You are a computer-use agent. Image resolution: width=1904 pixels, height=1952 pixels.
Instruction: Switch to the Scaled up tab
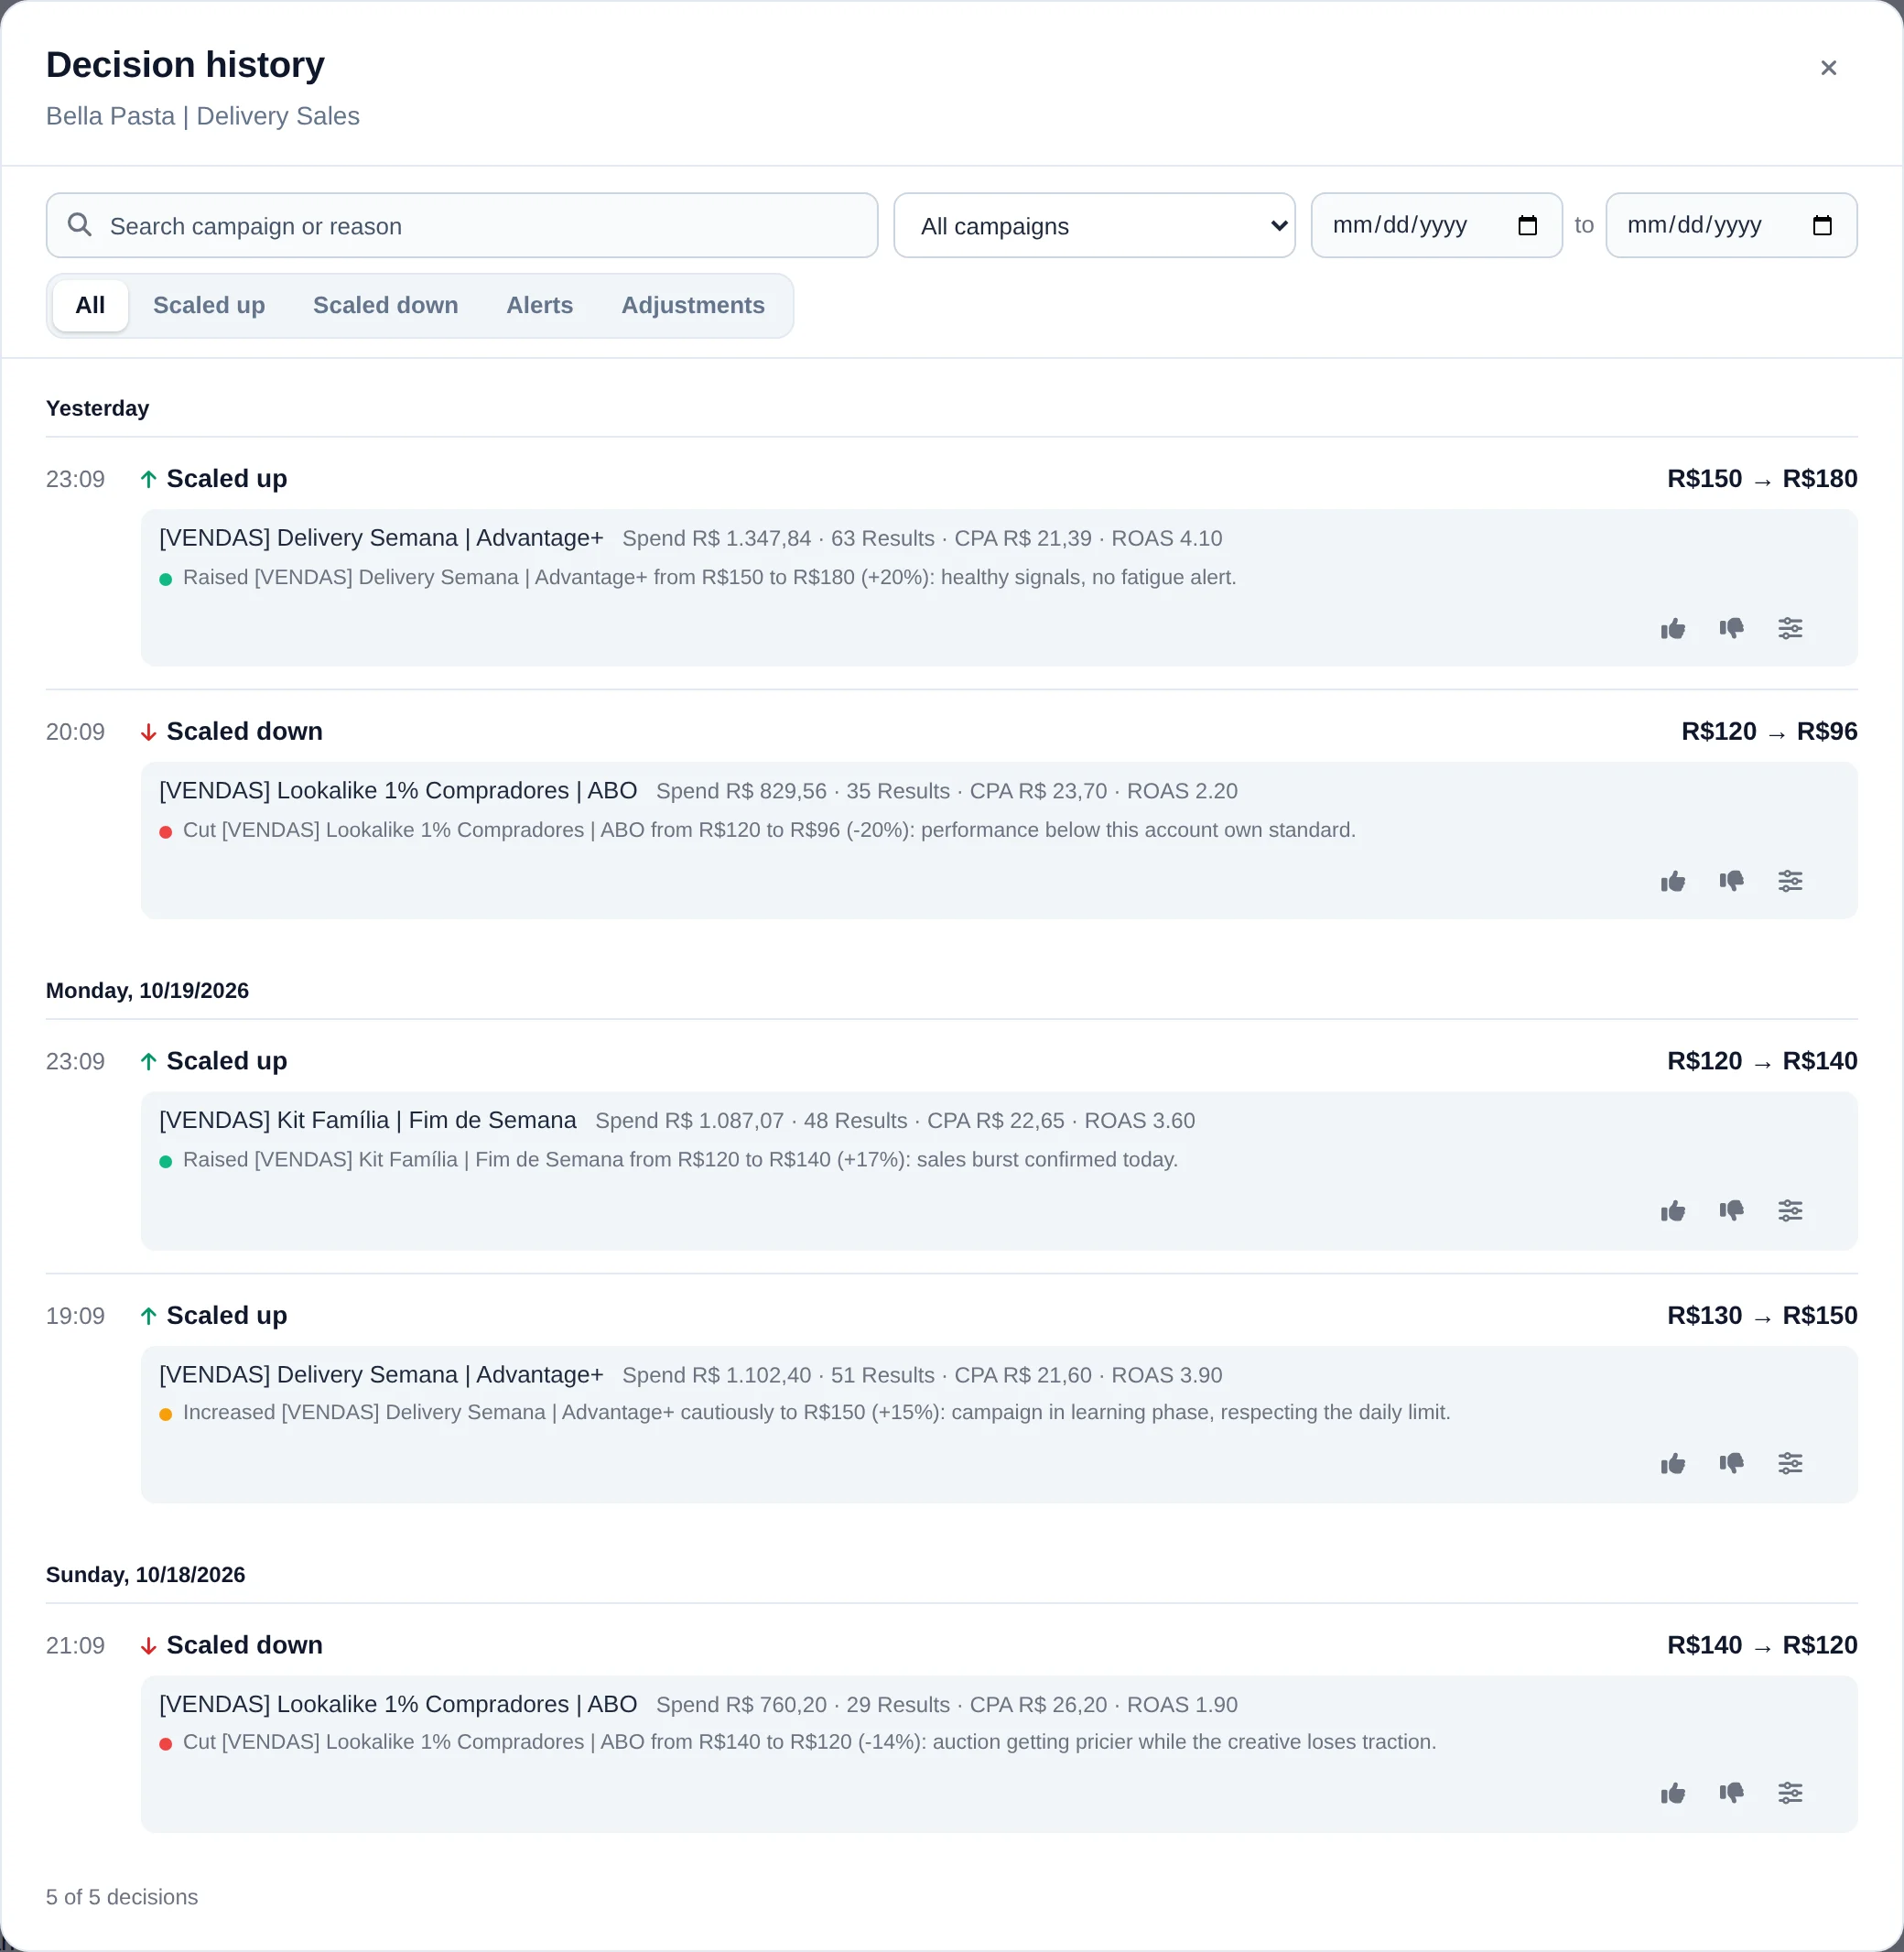[x=209, y=305]
